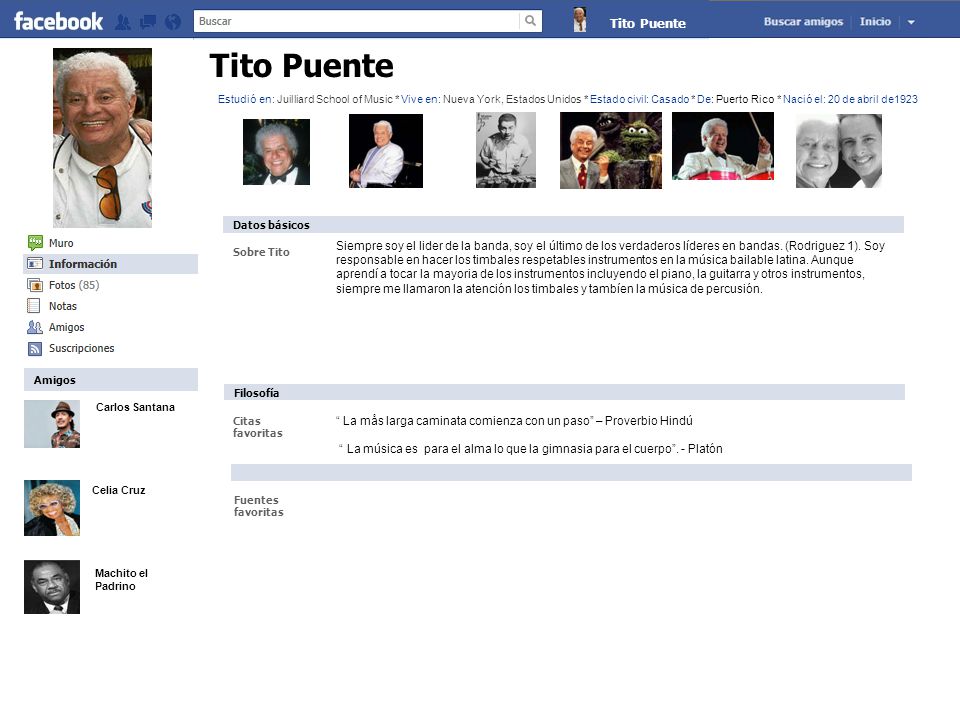This screenshot has height=720, width=960.
Task: Open Machito el Padrino's profile name
Action: point(121,579)
